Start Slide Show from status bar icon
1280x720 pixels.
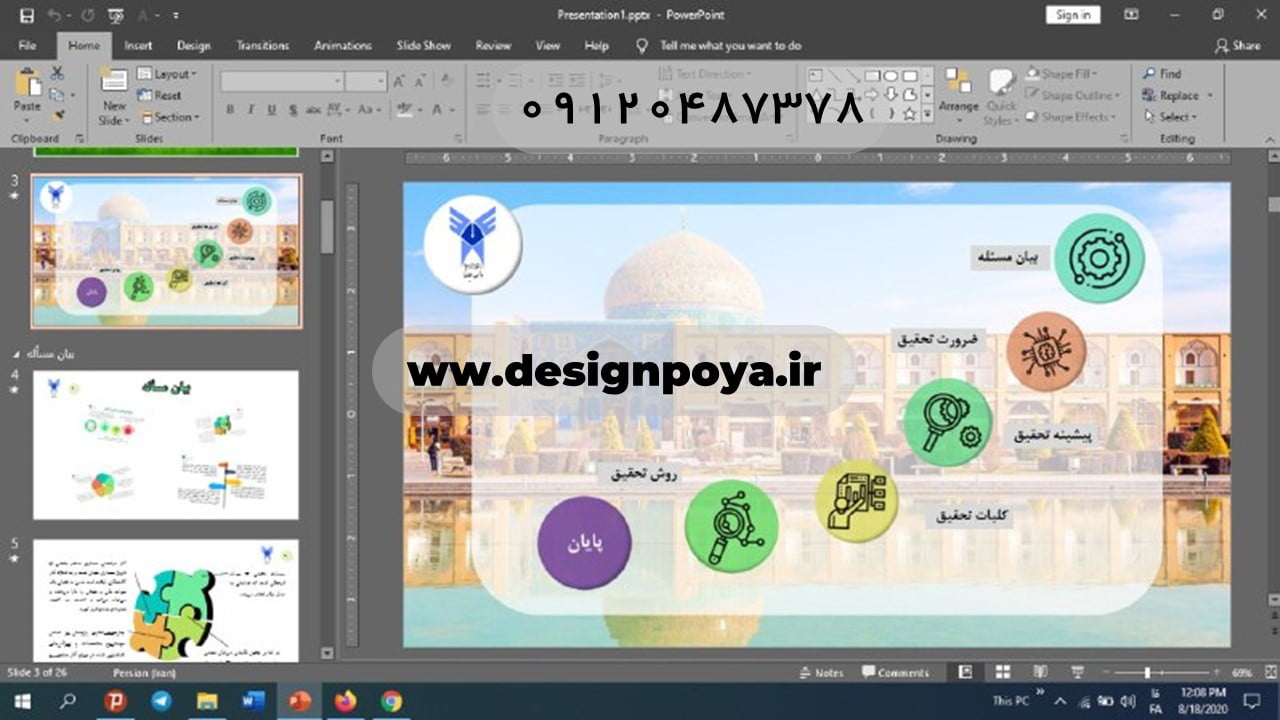[1077, 673]
